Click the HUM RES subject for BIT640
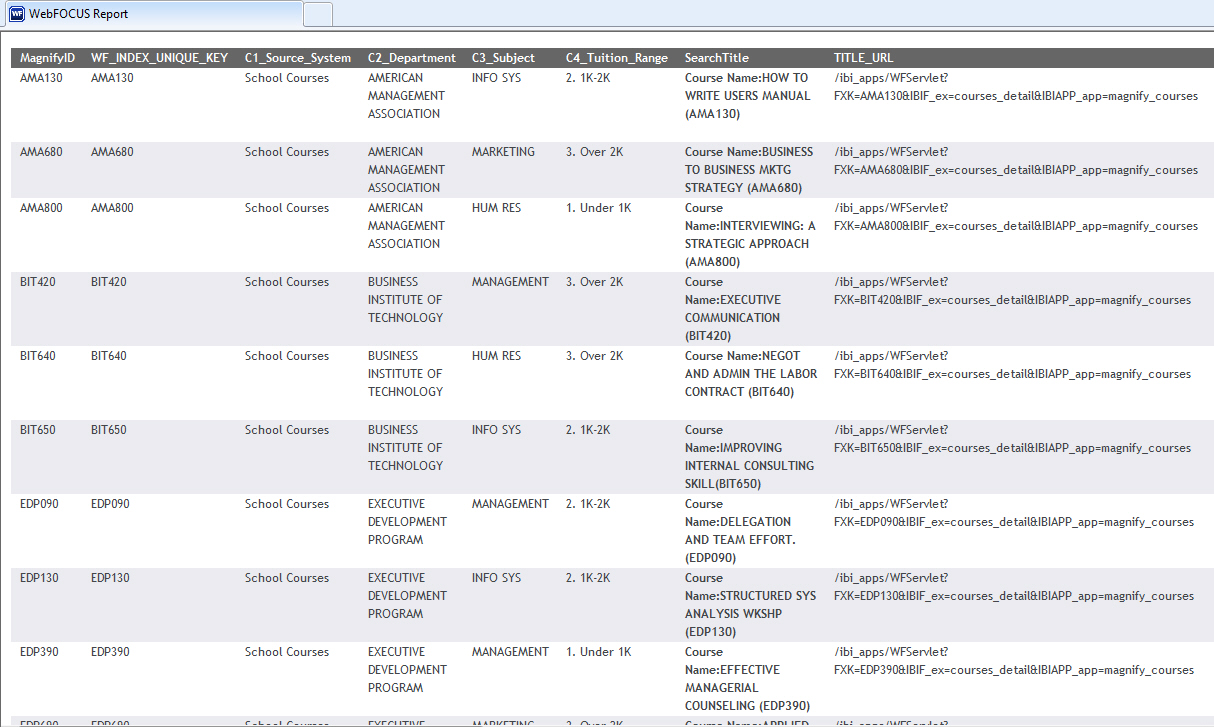 [496, 356]
